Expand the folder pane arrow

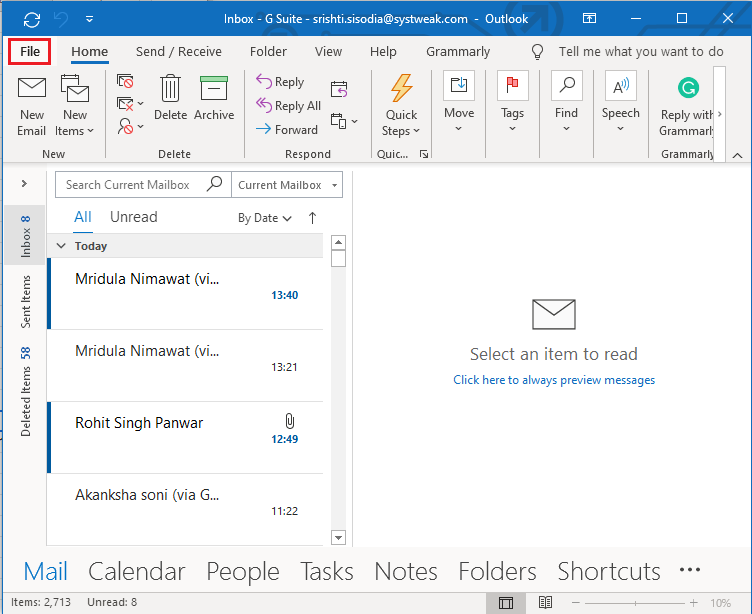point(24,184)
